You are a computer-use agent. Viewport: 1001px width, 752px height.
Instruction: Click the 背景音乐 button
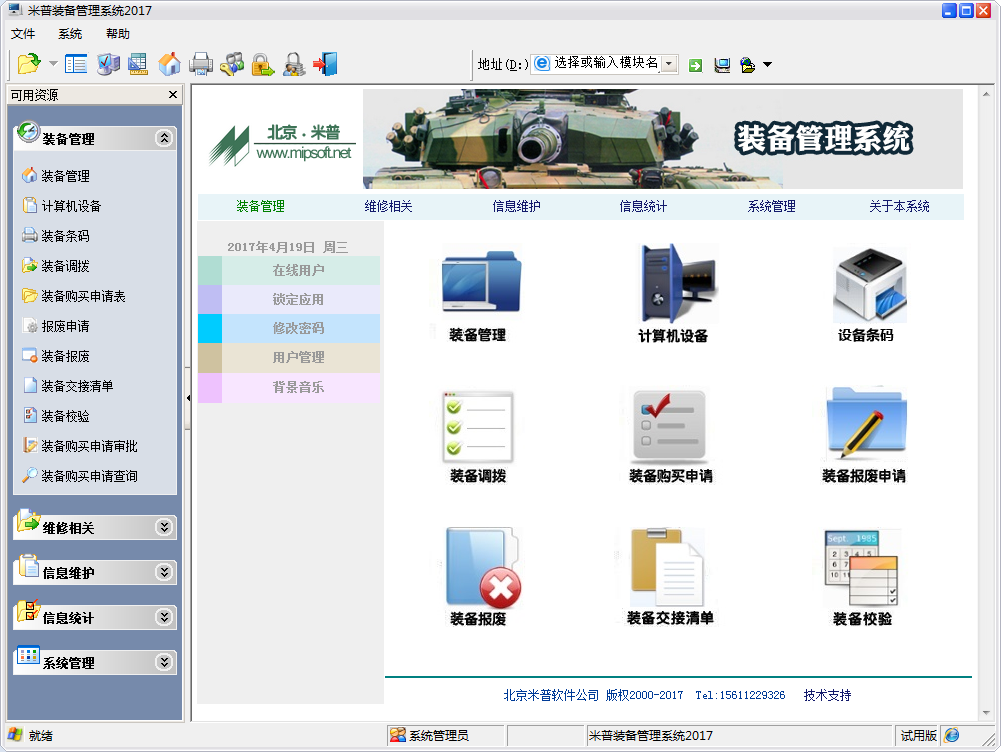[289, 387]
